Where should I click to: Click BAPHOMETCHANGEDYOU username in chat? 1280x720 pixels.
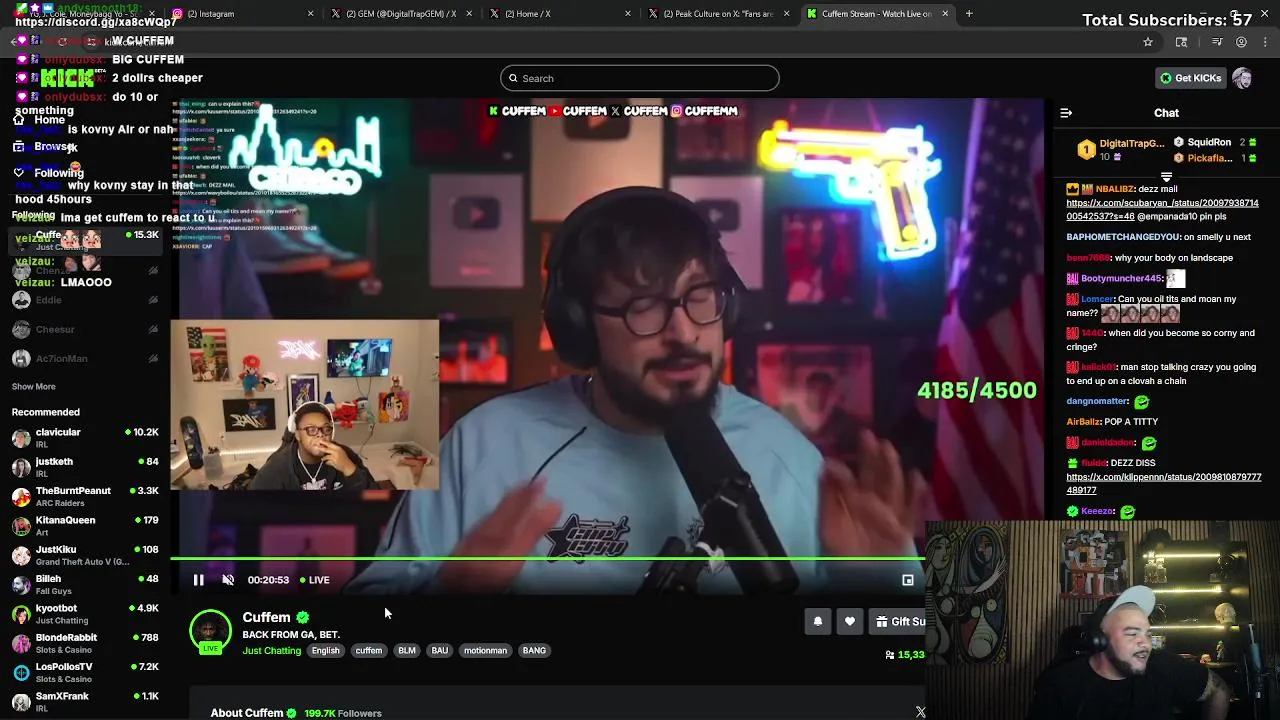coord(1123,237)
